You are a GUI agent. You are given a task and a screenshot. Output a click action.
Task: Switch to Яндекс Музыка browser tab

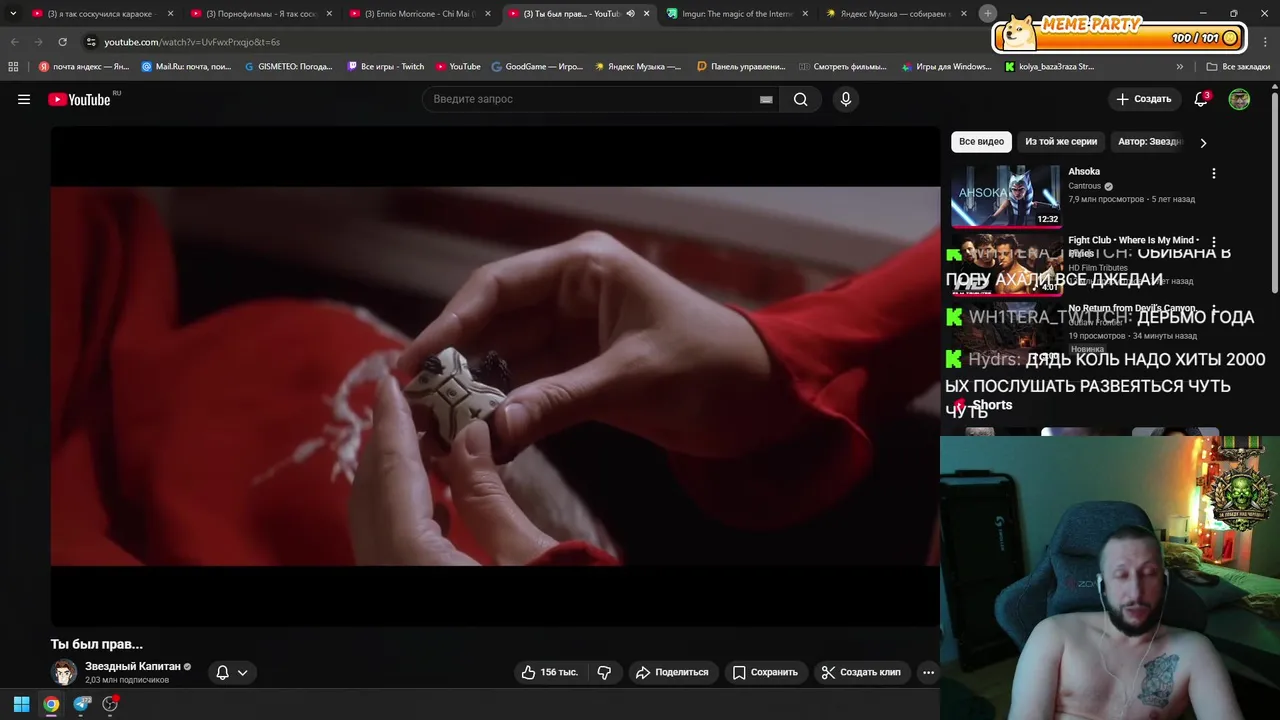tap(896, 14)
